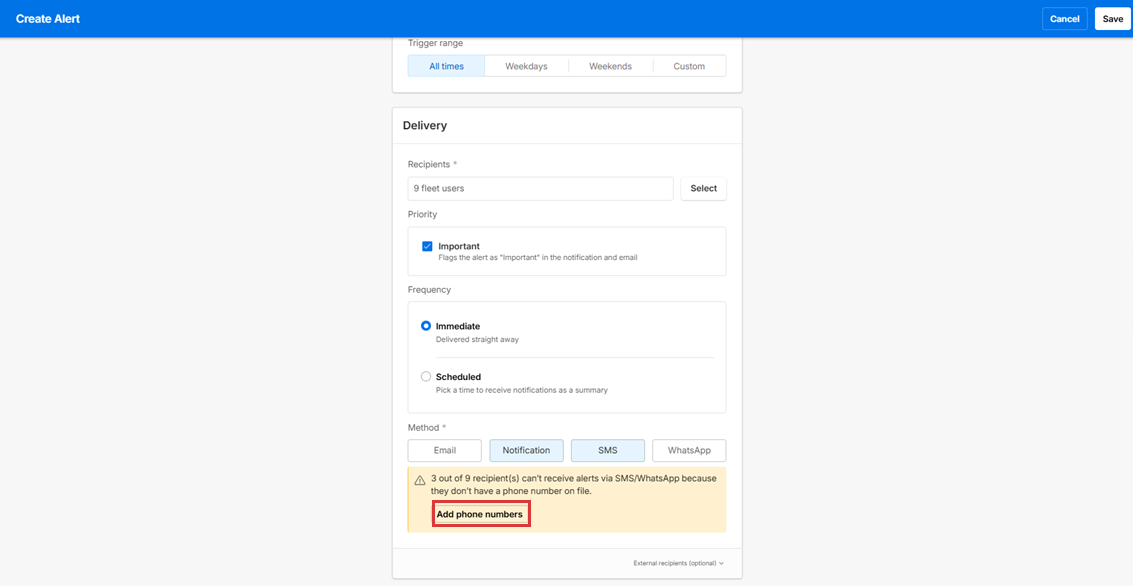Image resolution: width=1133 pixels, height=586 pixels.
Task: Switch trigger range to Weekdays
Action: tap(526, 66)
